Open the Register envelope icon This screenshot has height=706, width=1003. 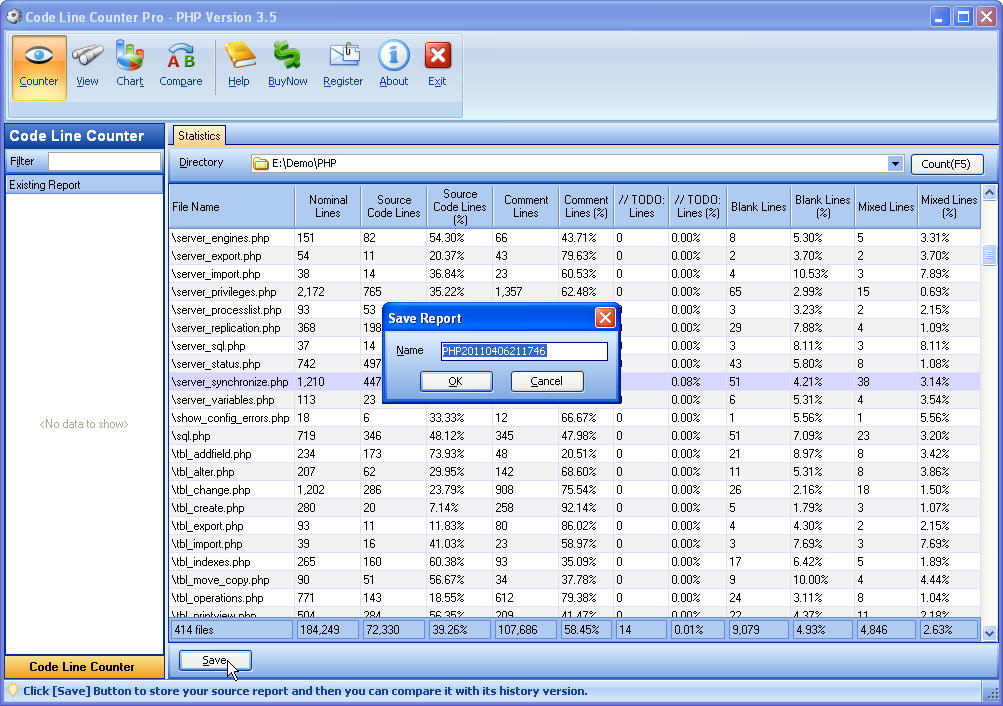click(343, 67)
